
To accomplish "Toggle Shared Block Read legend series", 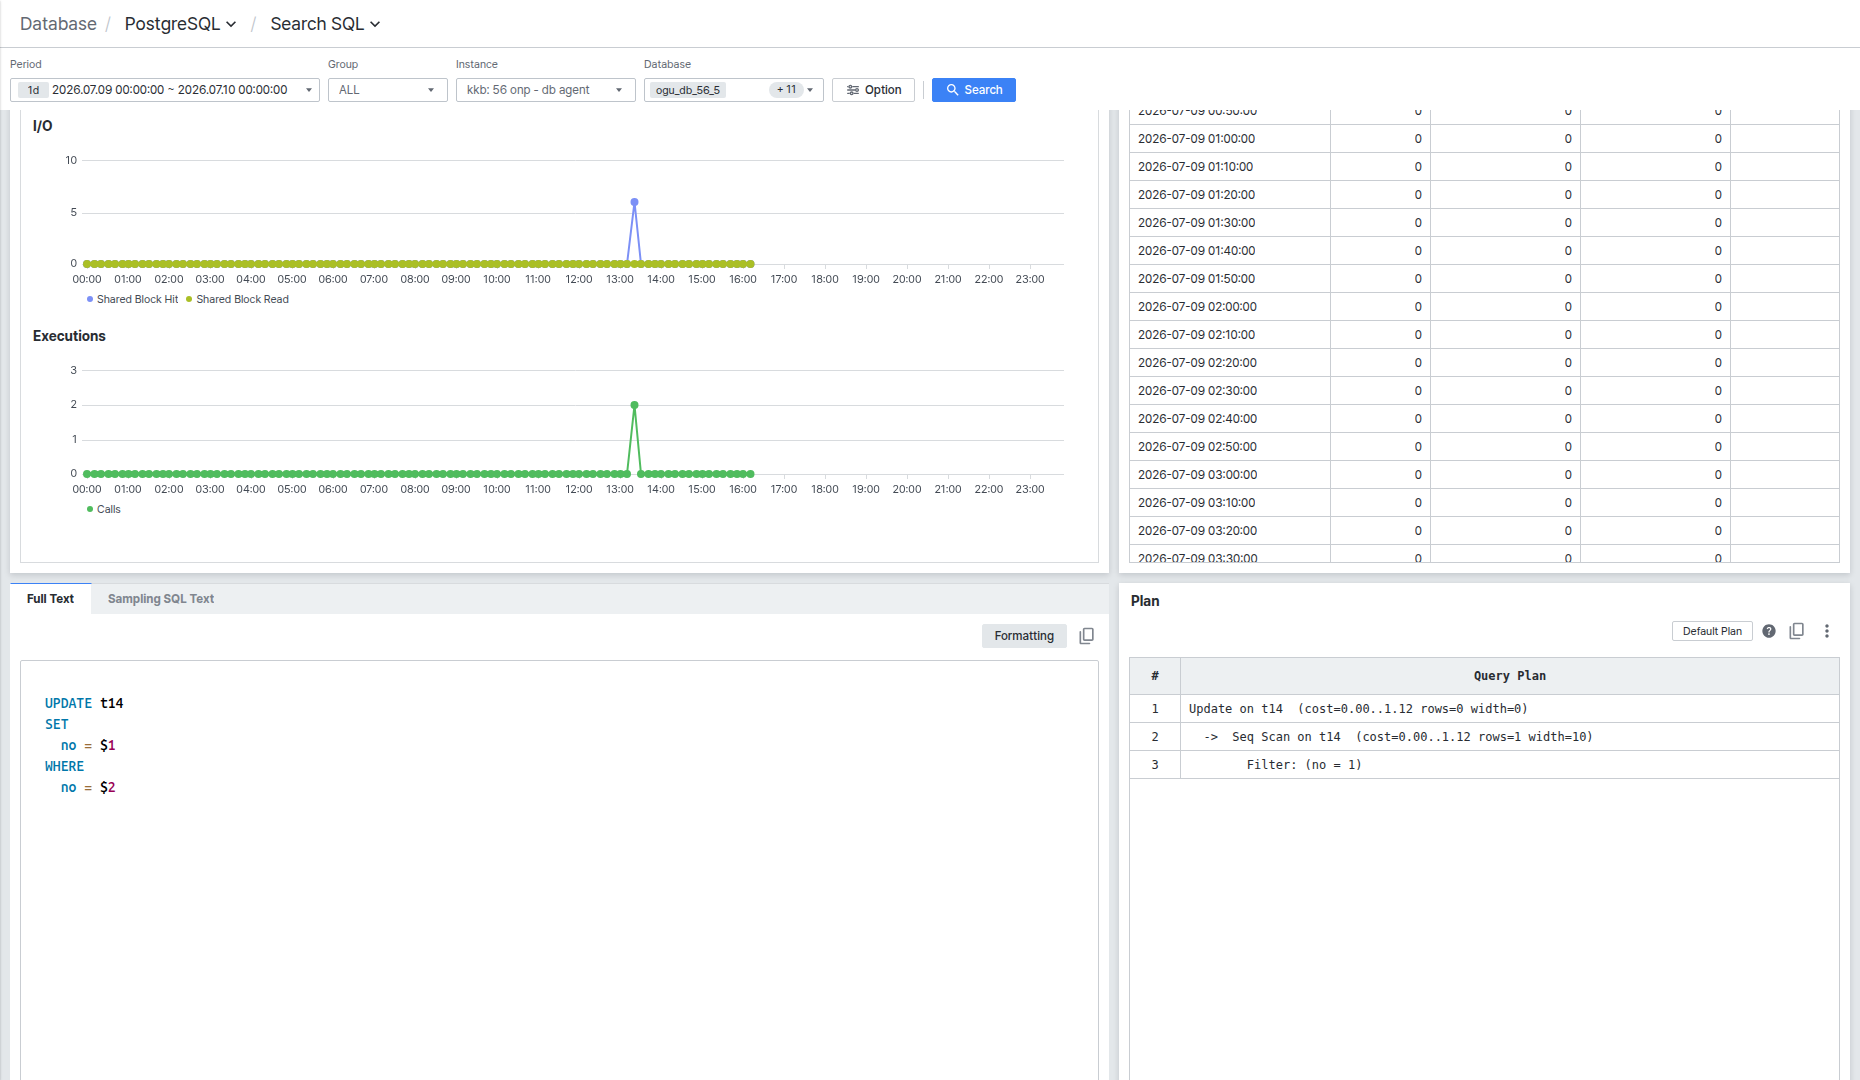I will tap(237, 299).
